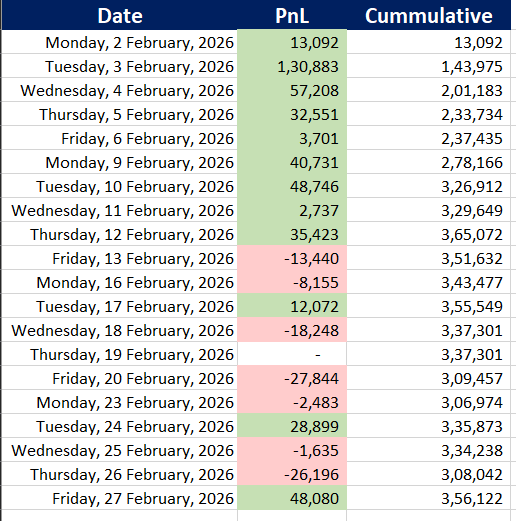The height and width of the screenshot is (521, 516).
Task: Select cell Thursday, 5 February, 2026
Action: click(120, 114)
